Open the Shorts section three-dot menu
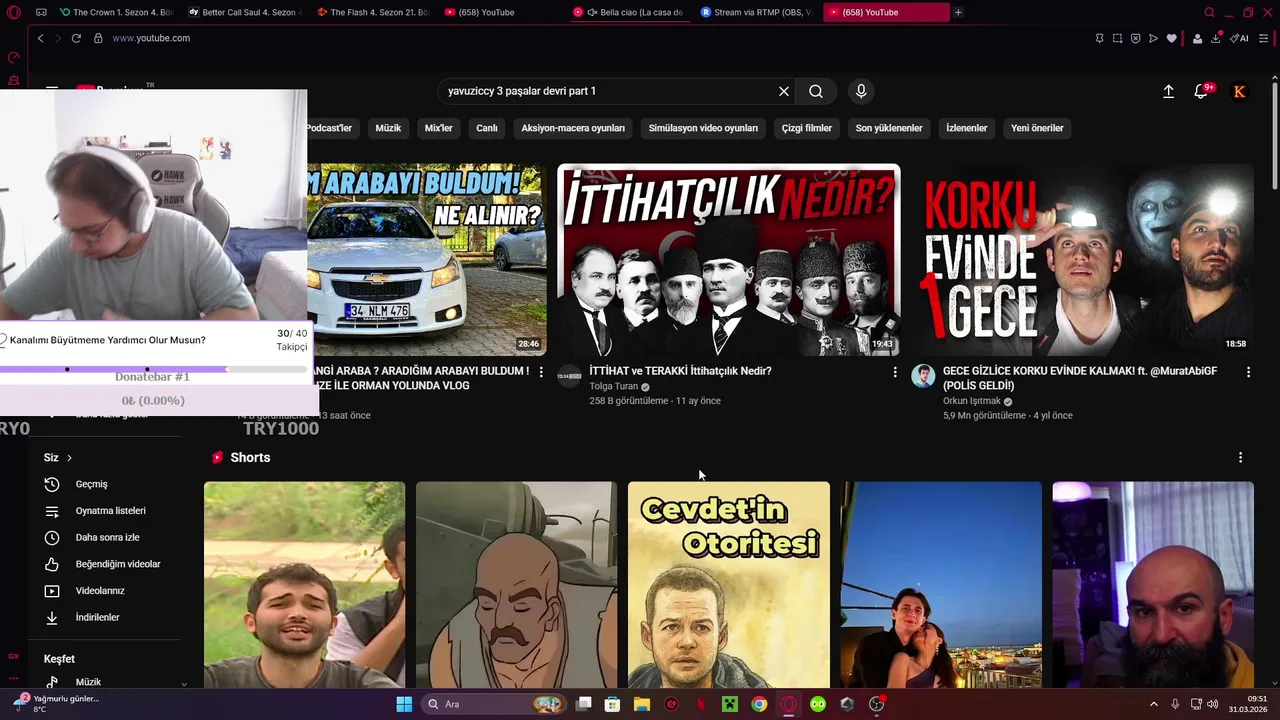The image size is (1280, 720). [x=1240, y=457]
